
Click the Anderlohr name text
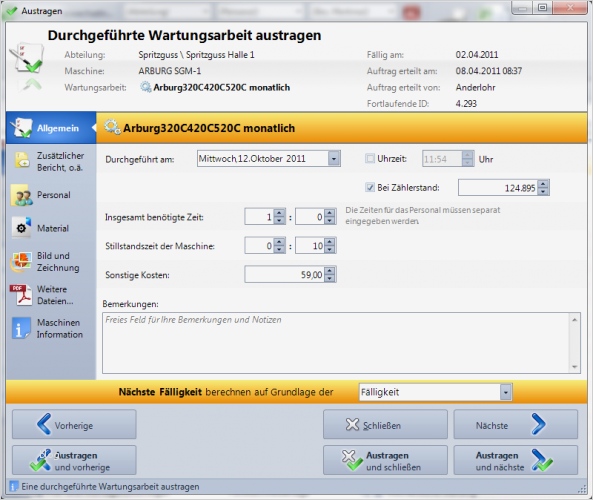pyautogui.click(x=475, y=87)
